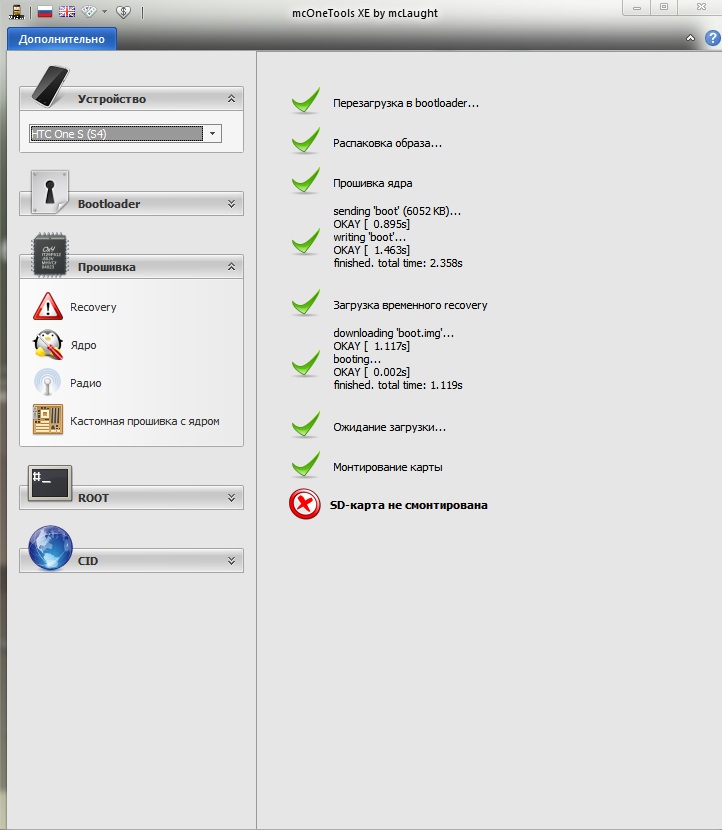Click checkmark beside Прошивка ядра
722x830 pixels.
[x=306, y=180]
